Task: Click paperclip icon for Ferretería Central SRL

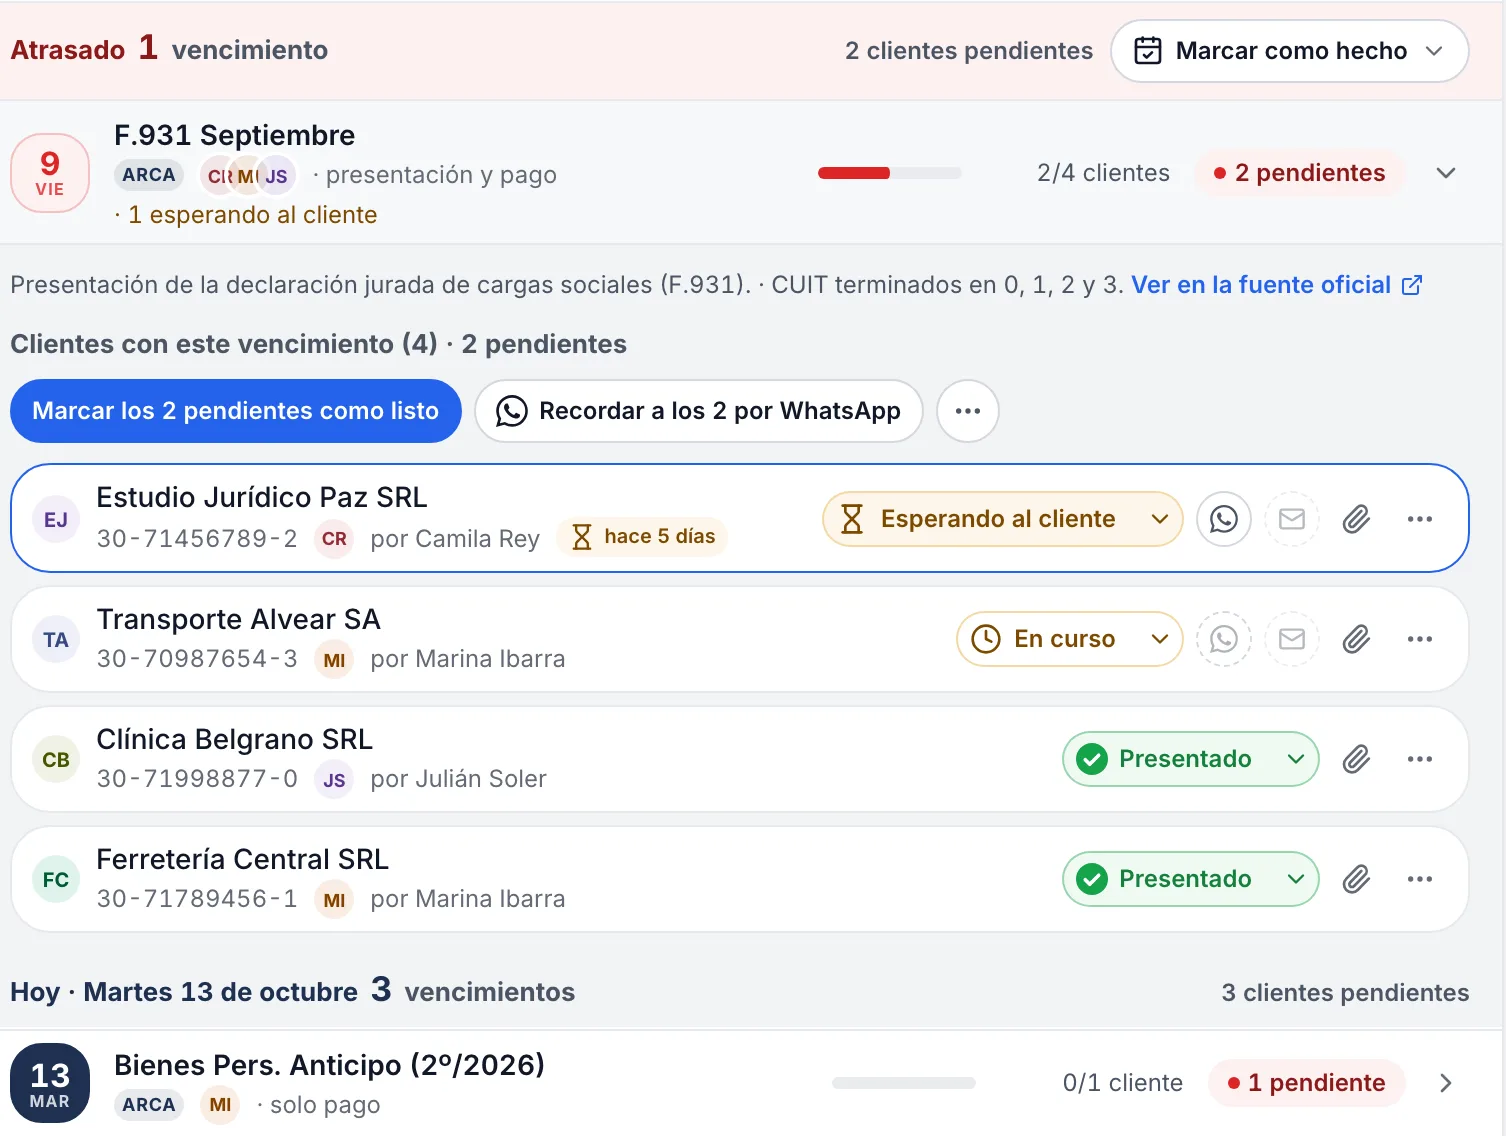Action: pos(1356,879)
